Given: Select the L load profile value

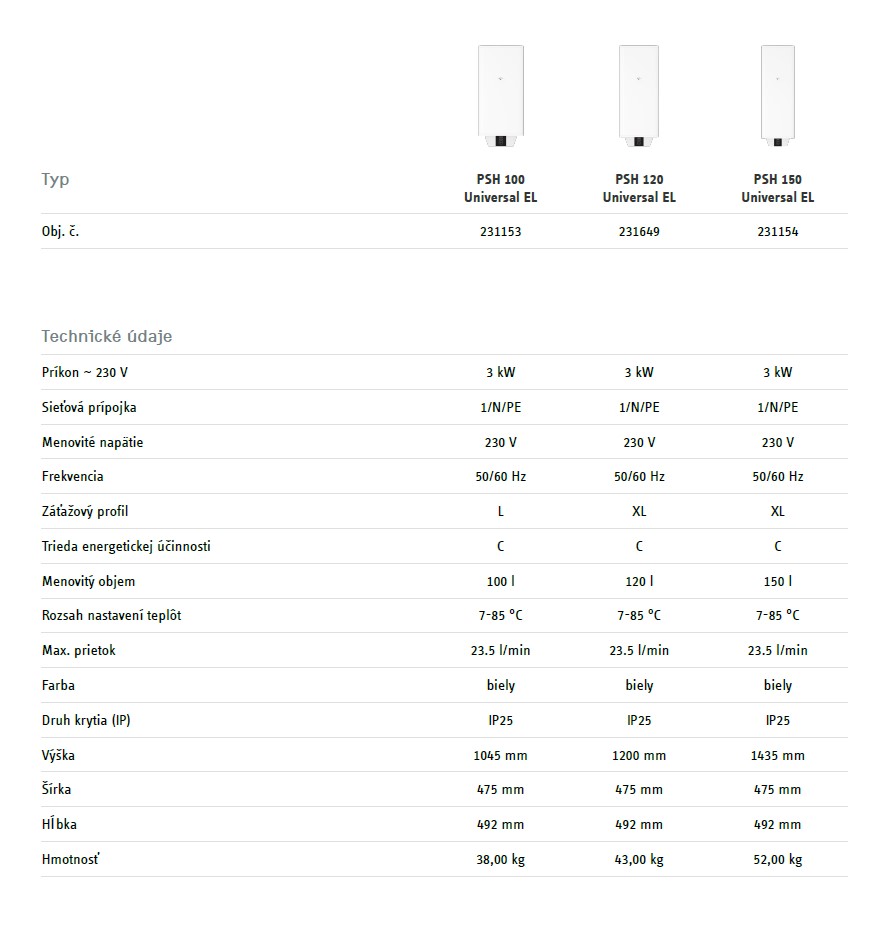Looking at the screenshot, I should [x=500, y=511].
